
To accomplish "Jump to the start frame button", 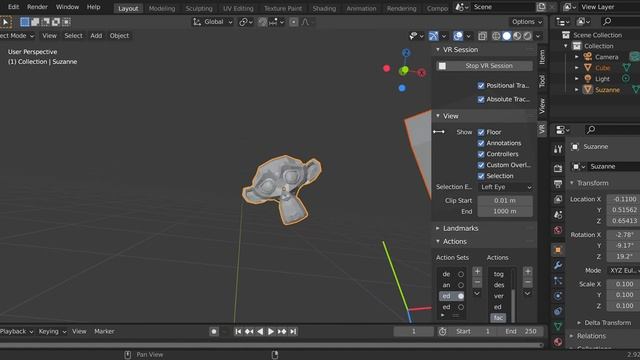I will pos(238,332).
